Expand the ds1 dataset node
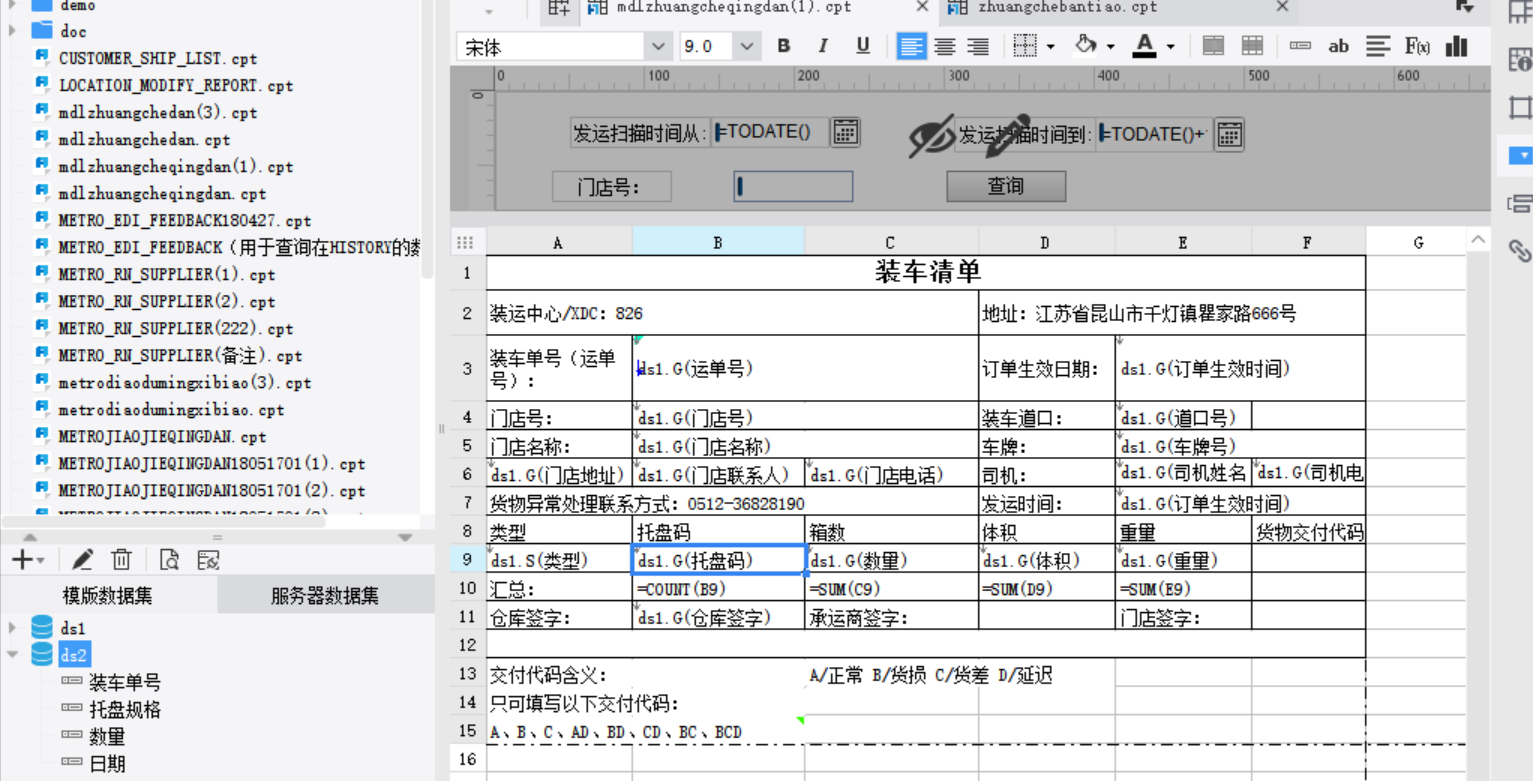 click(x=13, y=628)
